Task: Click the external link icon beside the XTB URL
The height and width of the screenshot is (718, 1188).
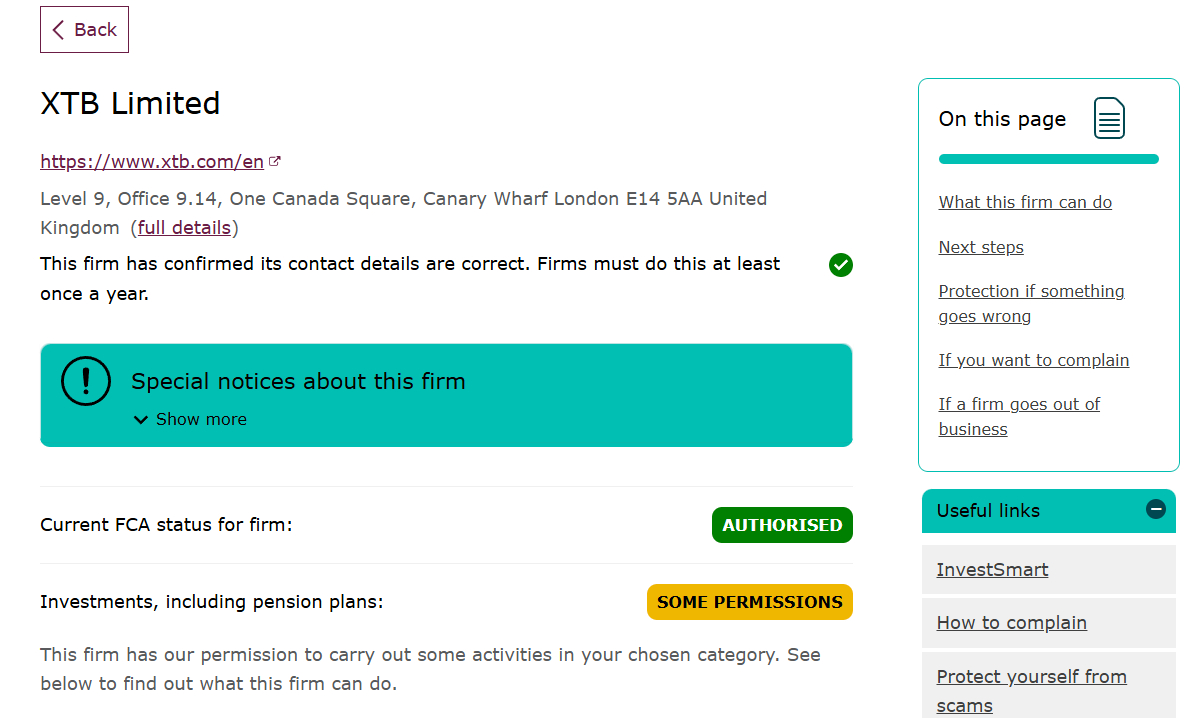Action: (x=275, y=160)
